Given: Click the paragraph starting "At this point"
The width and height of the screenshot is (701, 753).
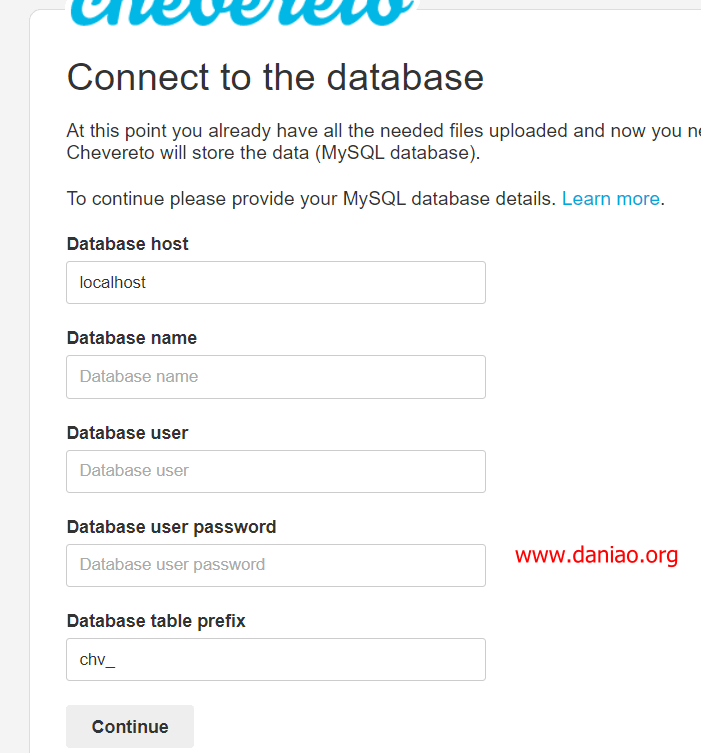Looking at the screenshot, I should tap(384, 142).
